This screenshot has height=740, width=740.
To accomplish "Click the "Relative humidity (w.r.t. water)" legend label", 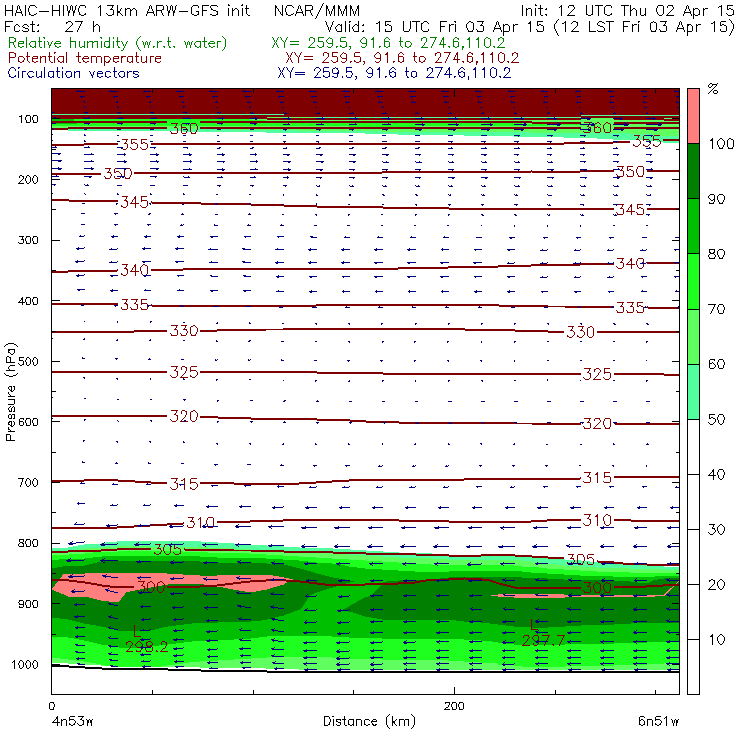I will [118, 43].
